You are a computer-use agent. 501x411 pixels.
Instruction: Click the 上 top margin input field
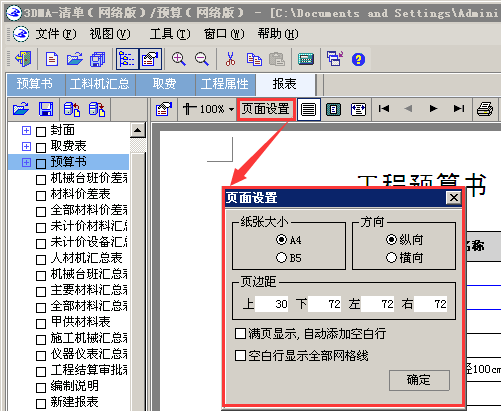pos(272,304)
